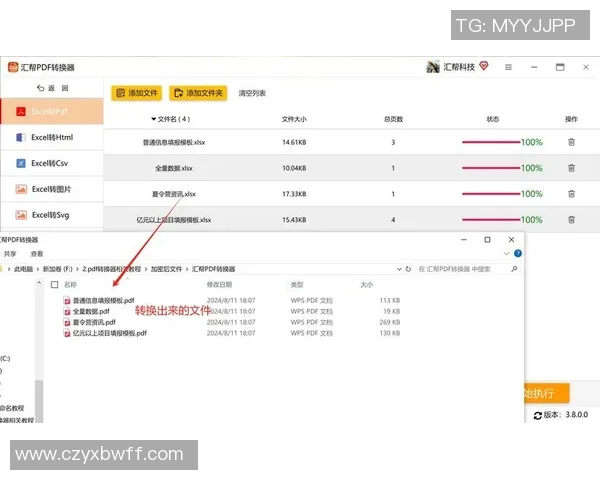Click the Excel转Html book icon
The height and width of the screenshot is (480, 600).
(x=21, y=137)
